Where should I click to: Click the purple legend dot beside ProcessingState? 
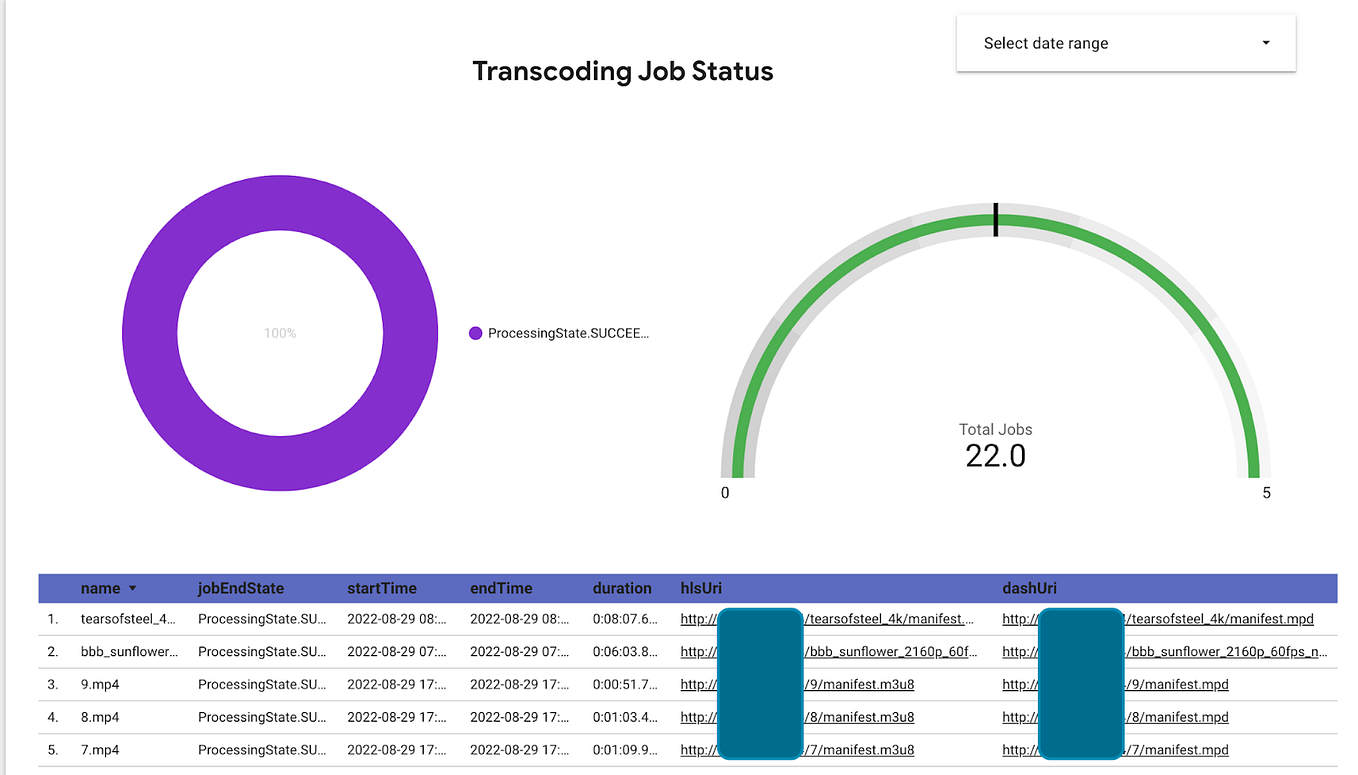pyautogui.click(x=475, y=332)
